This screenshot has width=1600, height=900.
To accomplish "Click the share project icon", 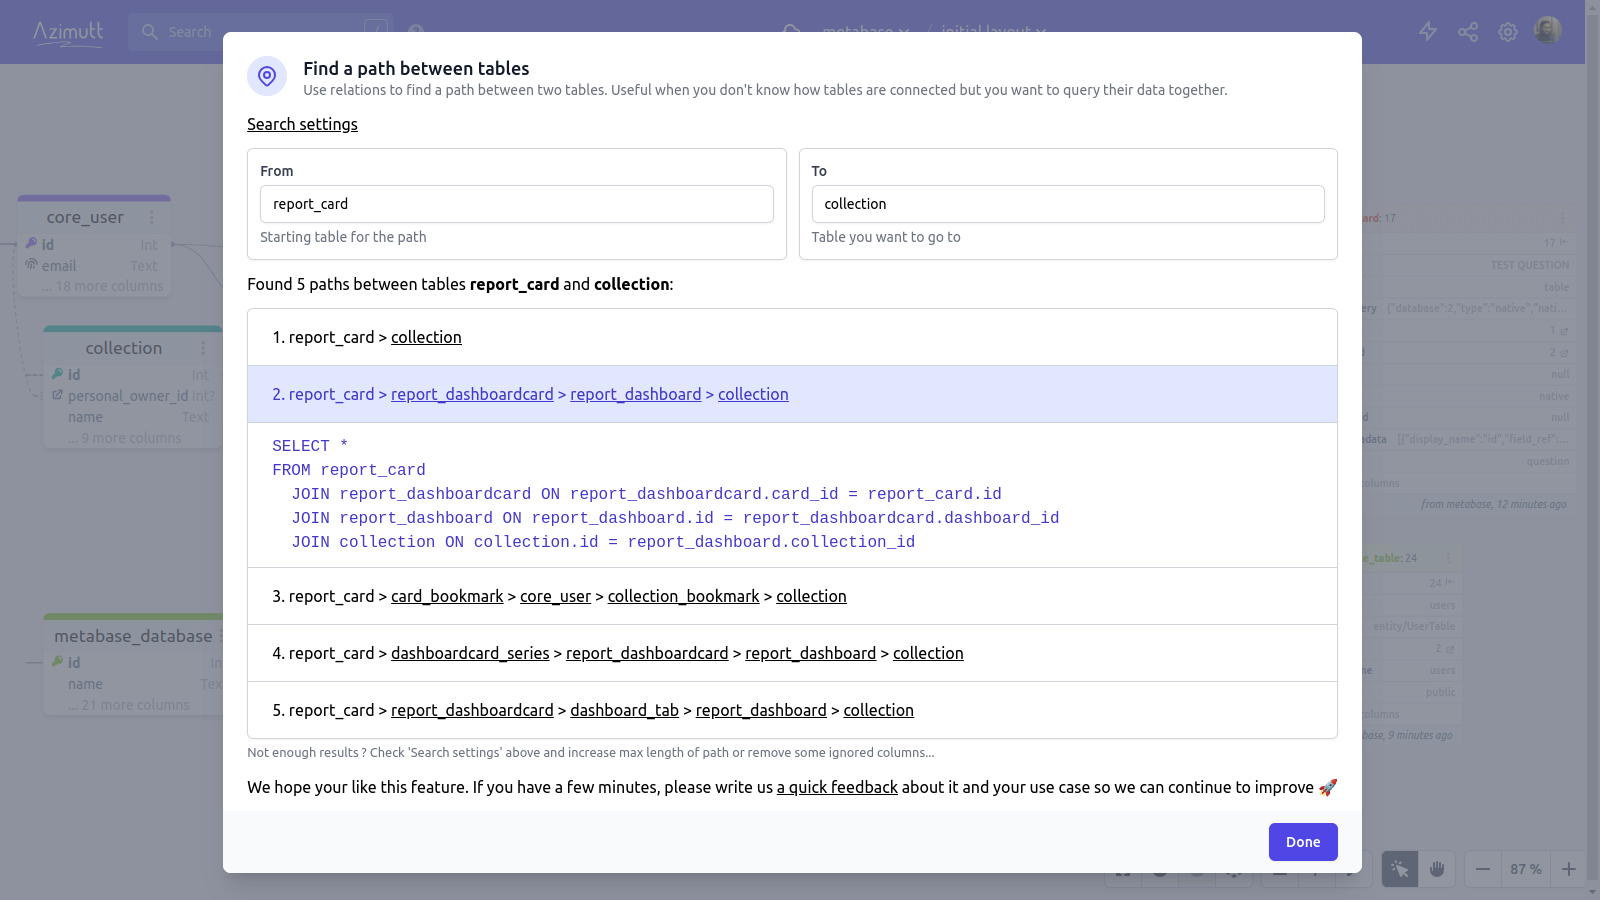I will pyautogui.click(x=1468, y=32).
